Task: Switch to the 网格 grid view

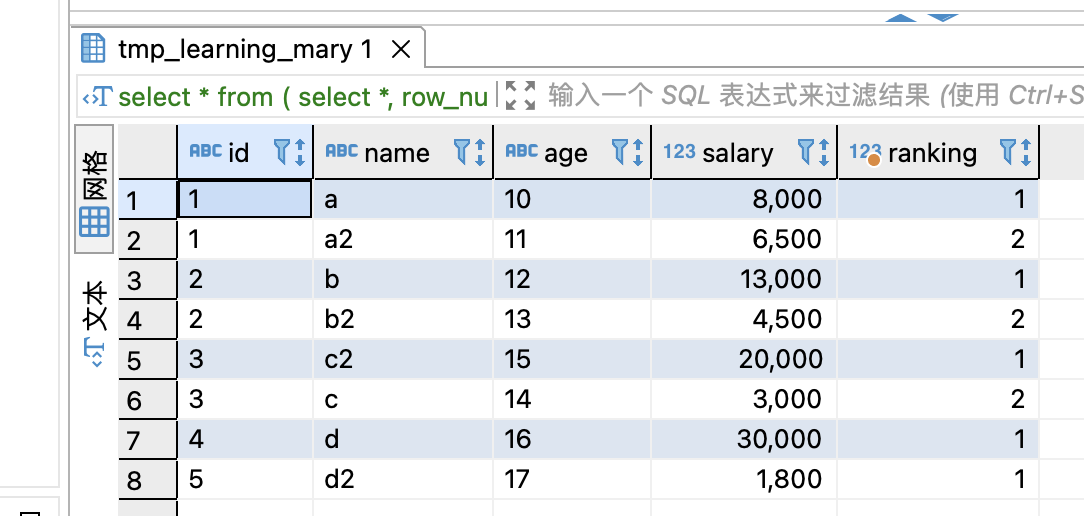Action: click(x=95, y=195)
